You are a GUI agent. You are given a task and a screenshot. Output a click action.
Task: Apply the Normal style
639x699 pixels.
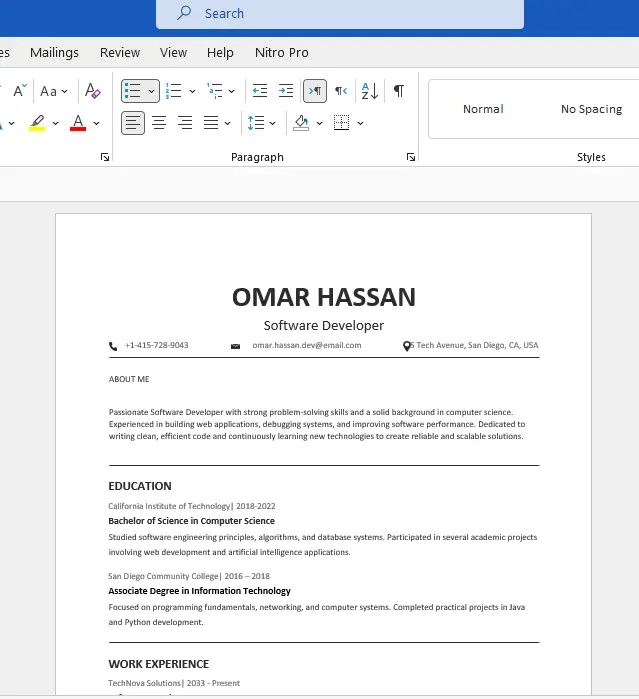coord(483,109)
